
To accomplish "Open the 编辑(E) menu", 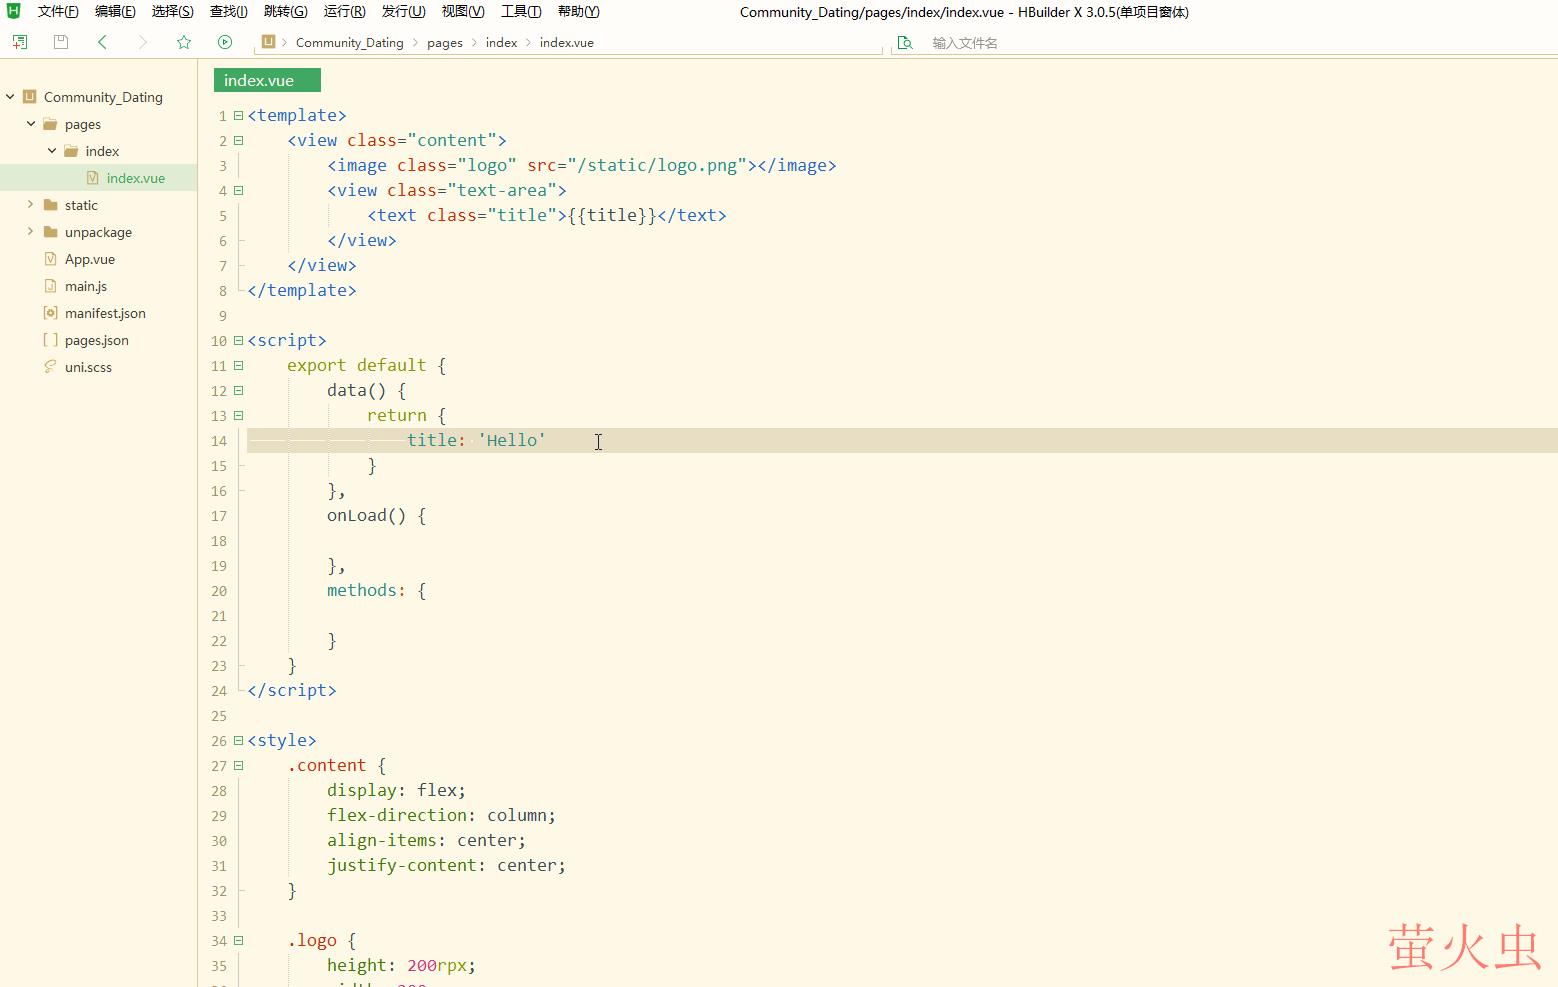I will pos(115,12).
